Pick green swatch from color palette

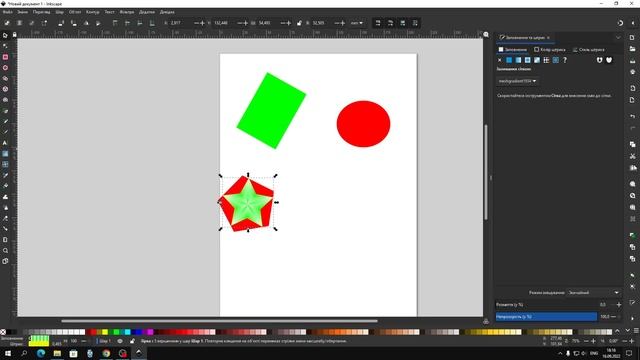coord(116,332)
